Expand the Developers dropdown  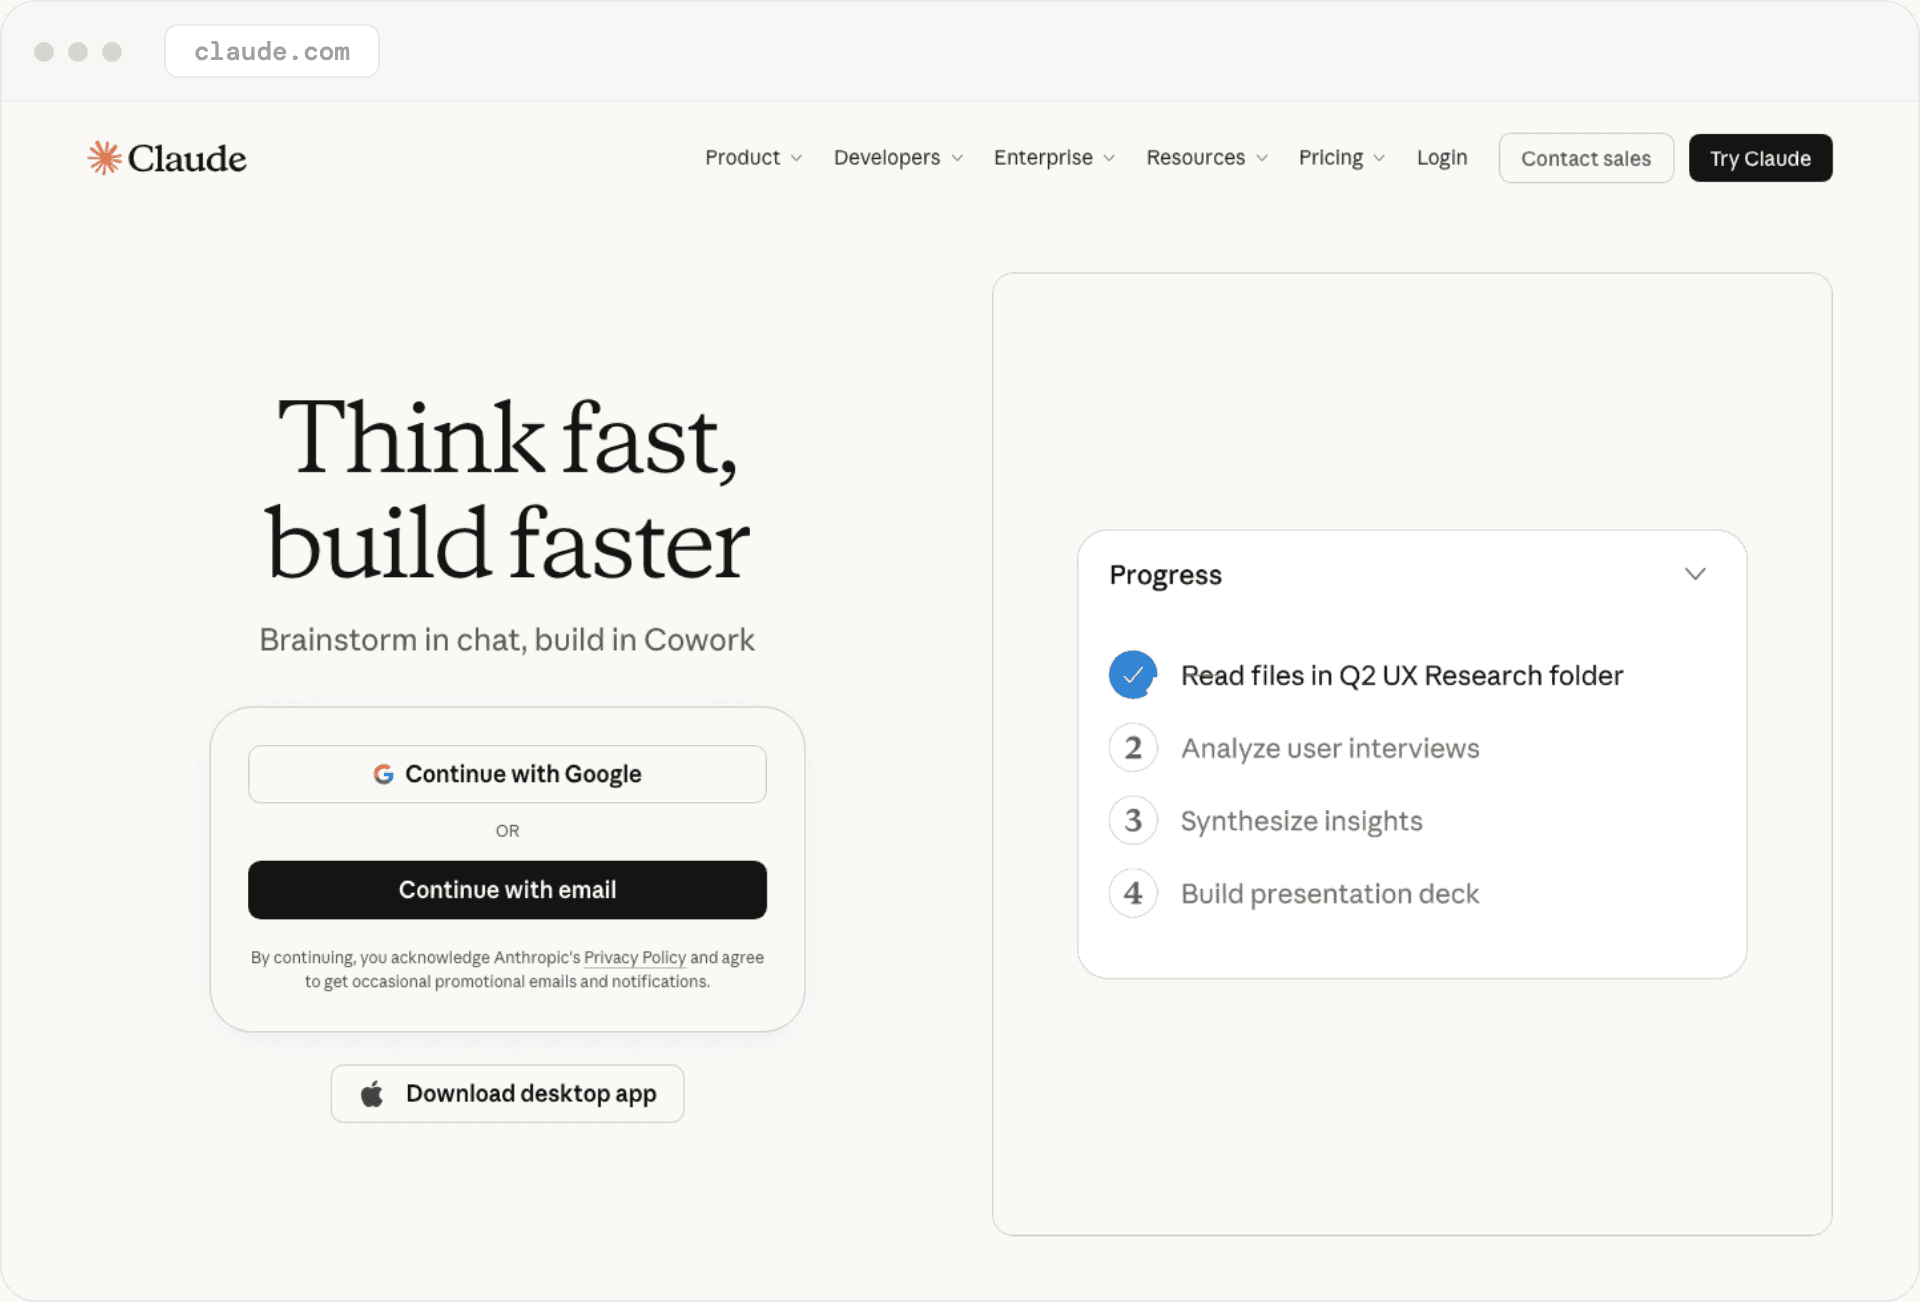click(x=898, y=158)
